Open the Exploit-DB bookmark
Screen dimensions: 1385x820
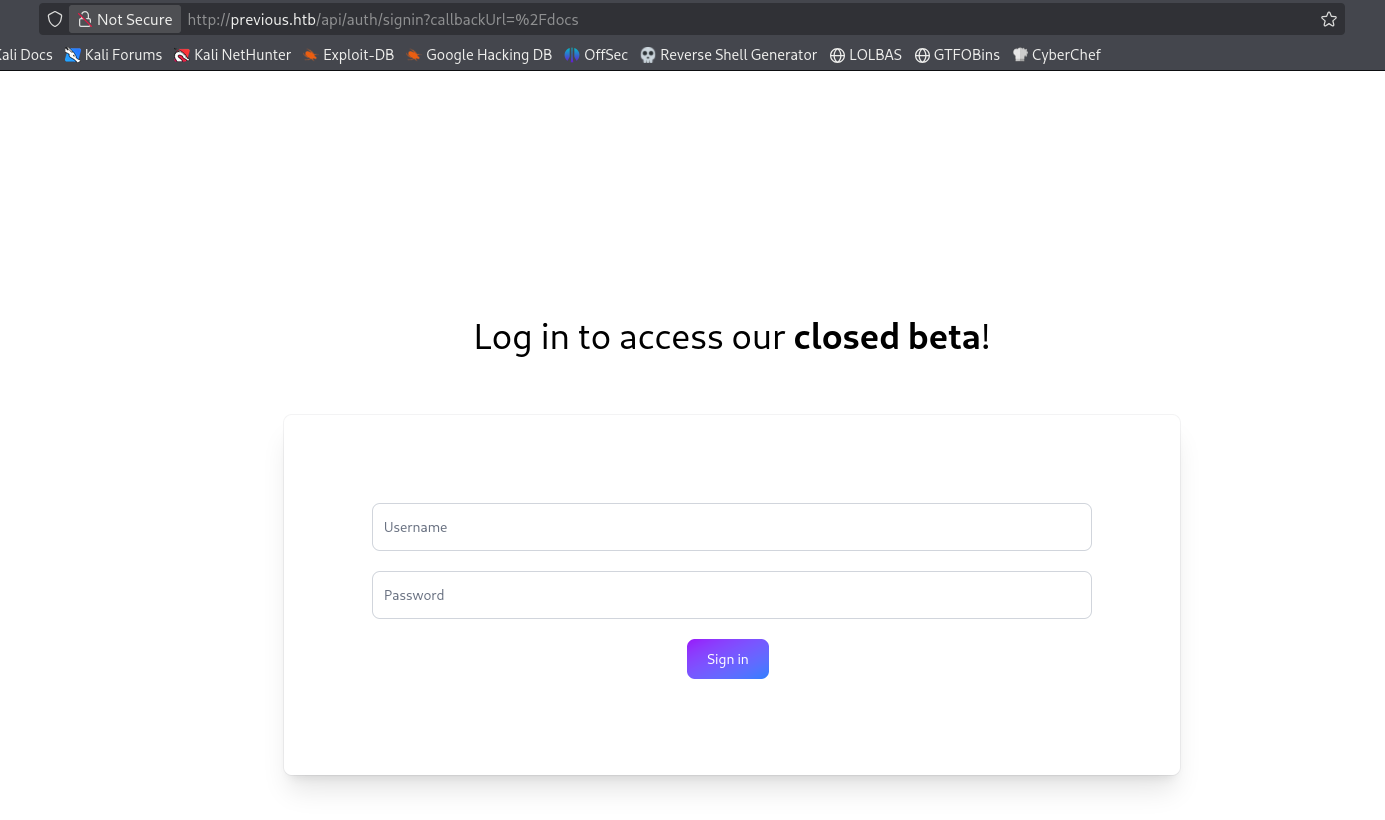pos(349,55)
